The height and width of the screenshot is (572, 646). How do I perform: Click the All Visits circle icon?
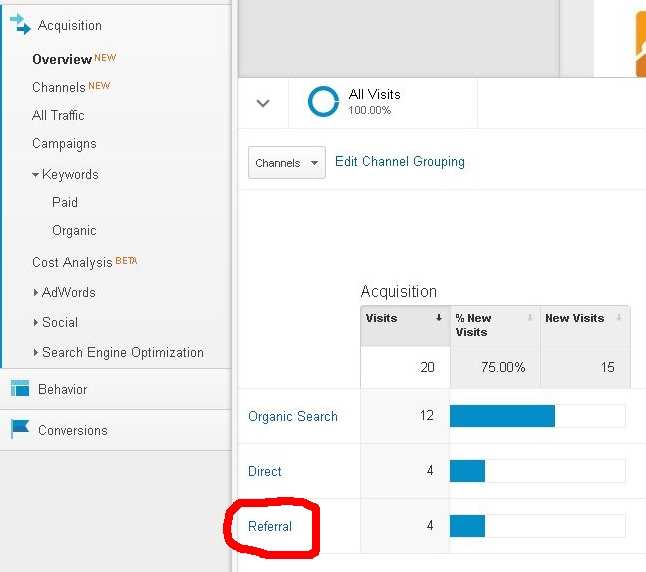click(x=323, y=101)
